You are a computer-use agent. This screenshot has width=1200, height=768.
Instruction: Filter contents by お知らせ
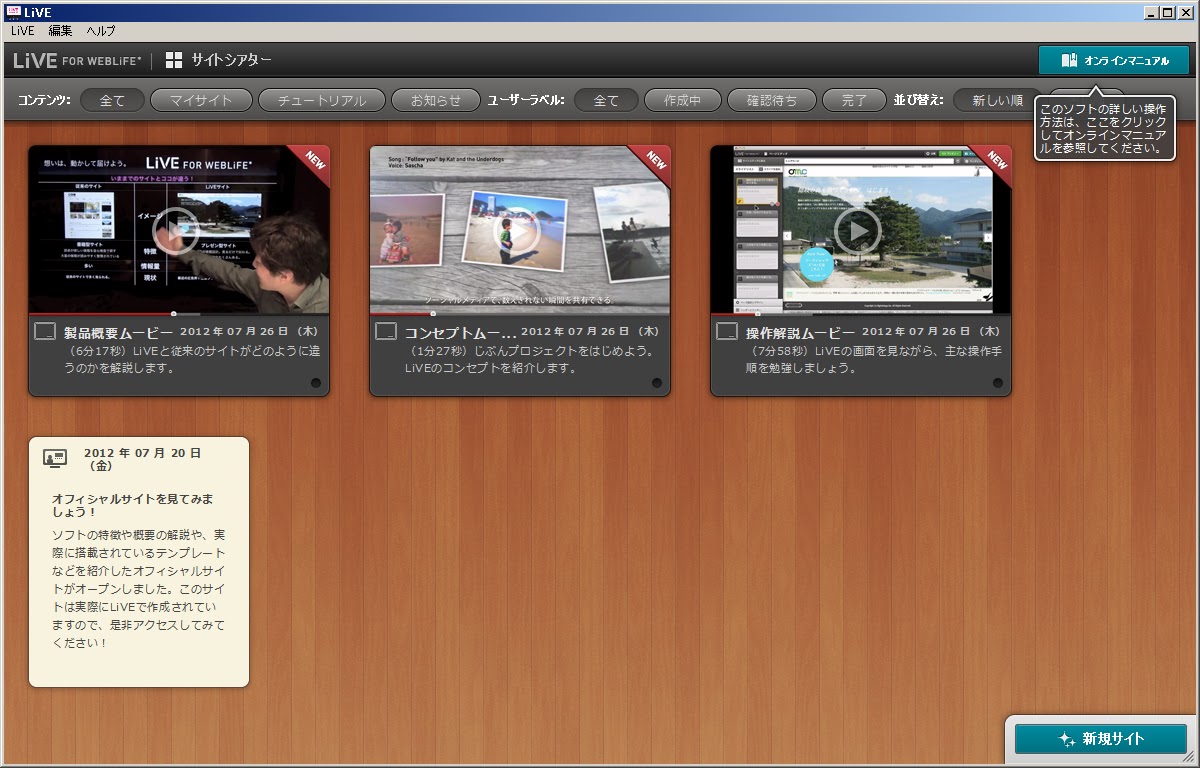coord(436,100)
